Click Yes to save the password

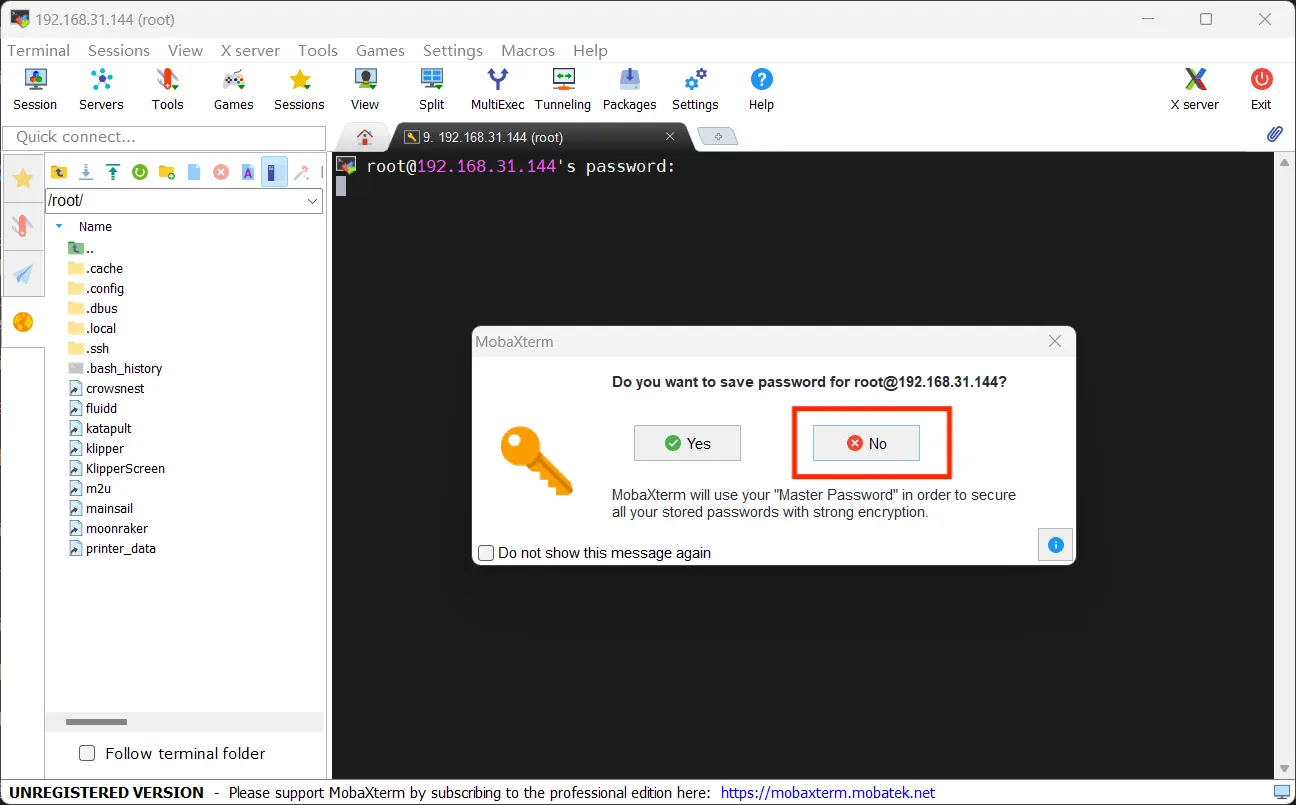(687, 443)
